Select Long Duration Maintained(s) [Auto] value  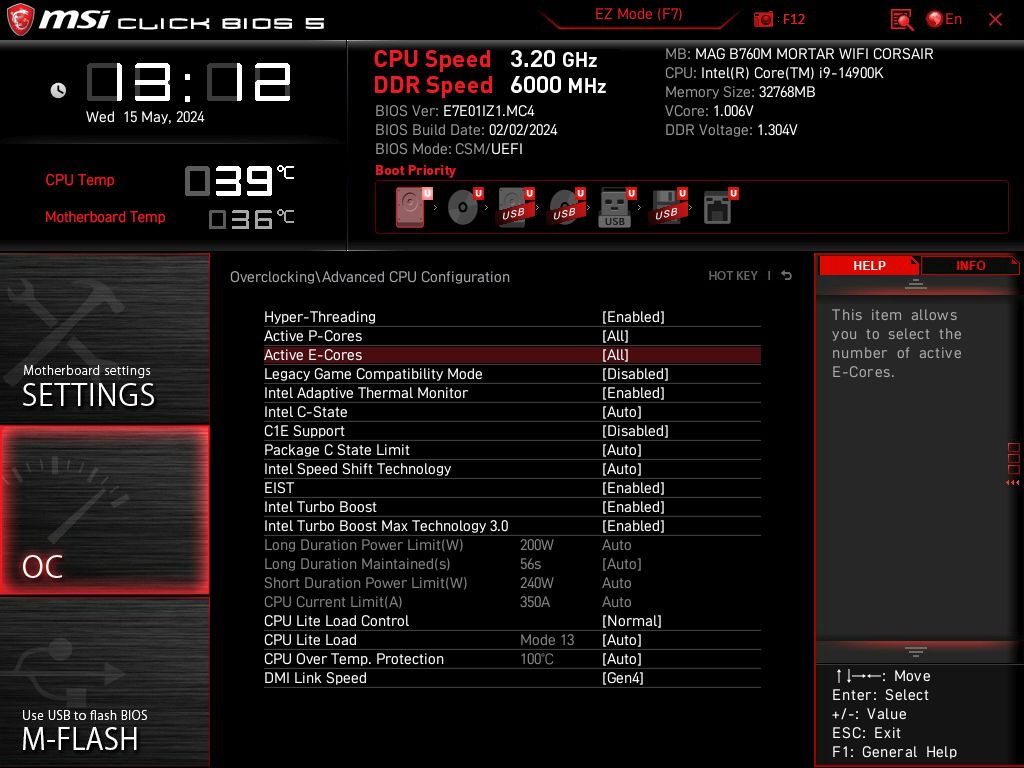[621, 564]
